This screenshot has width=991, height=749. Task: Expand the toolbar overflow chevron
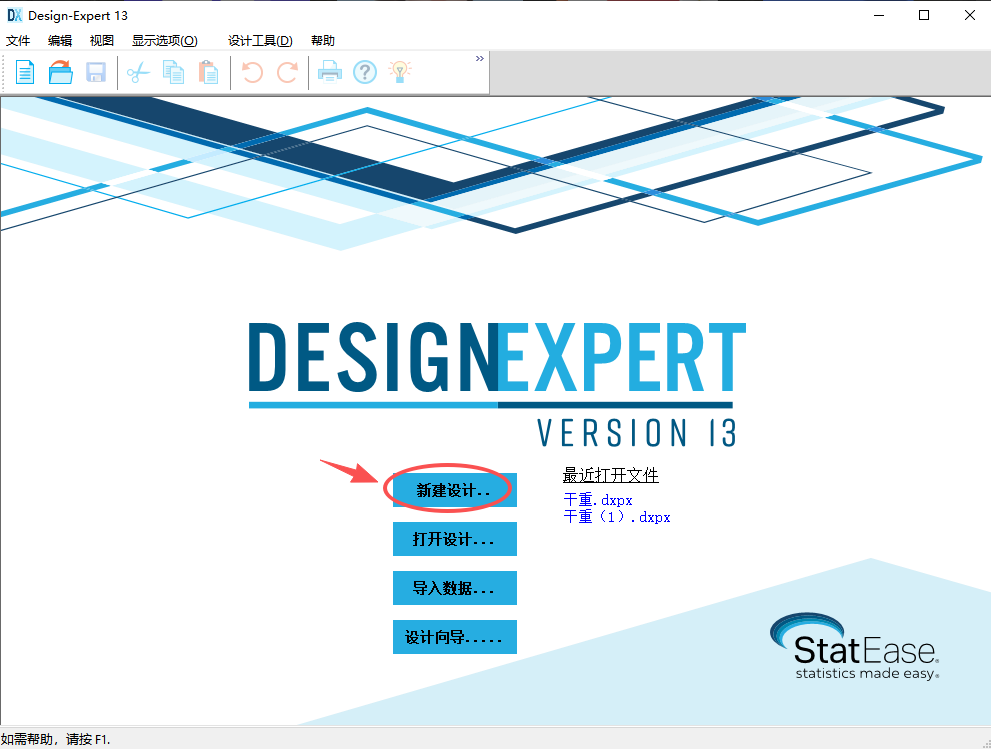(x=479, y=58)
